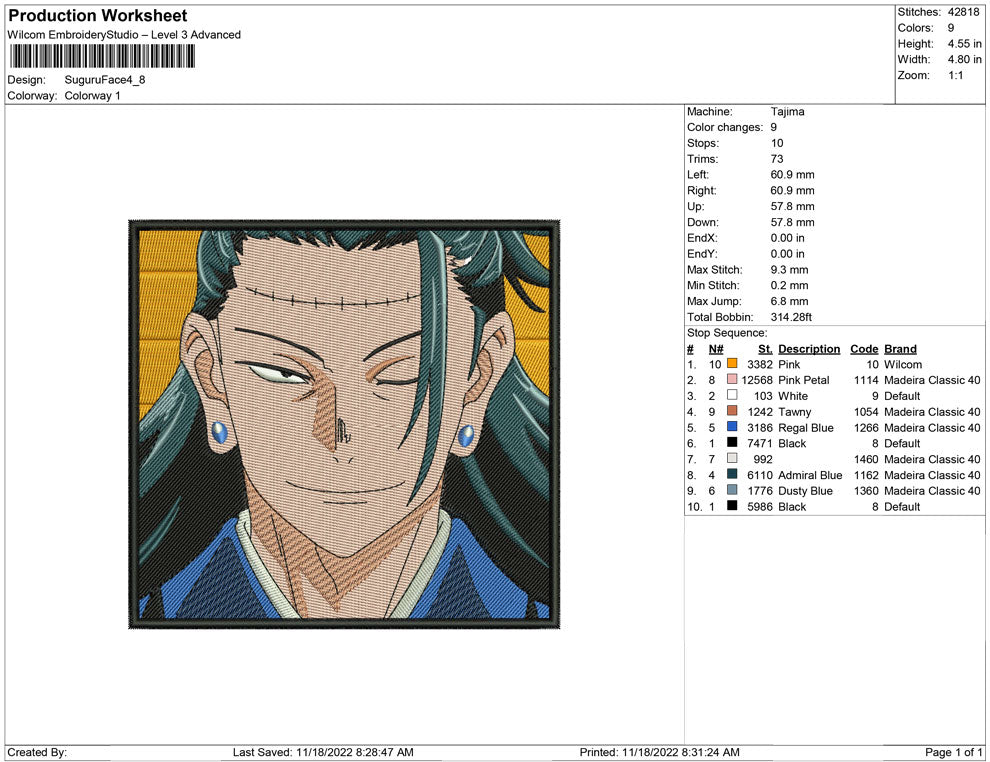
Task: Click the Max Stitch value '9.3 mm'
Action: point(789,270)
